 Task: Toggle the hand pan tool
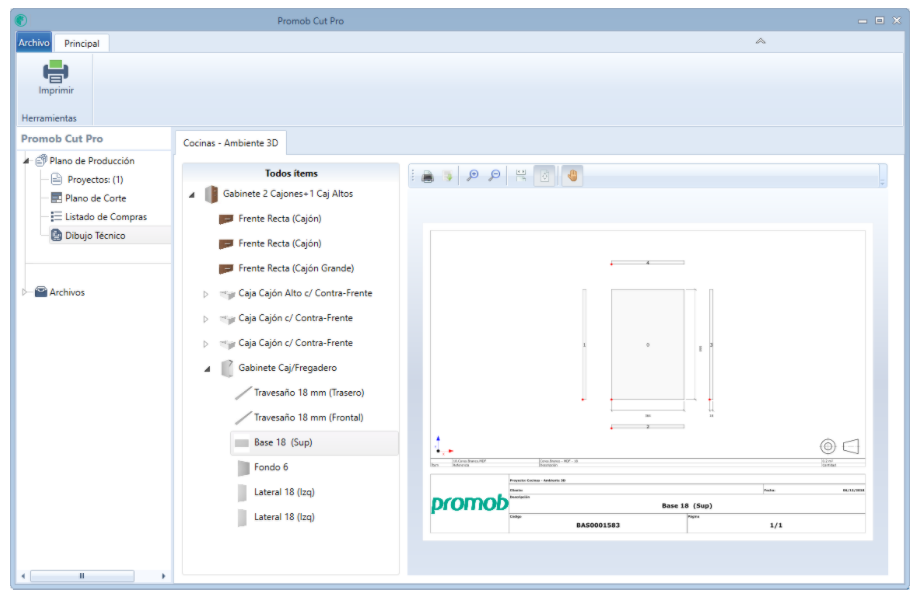pos(573,176)
